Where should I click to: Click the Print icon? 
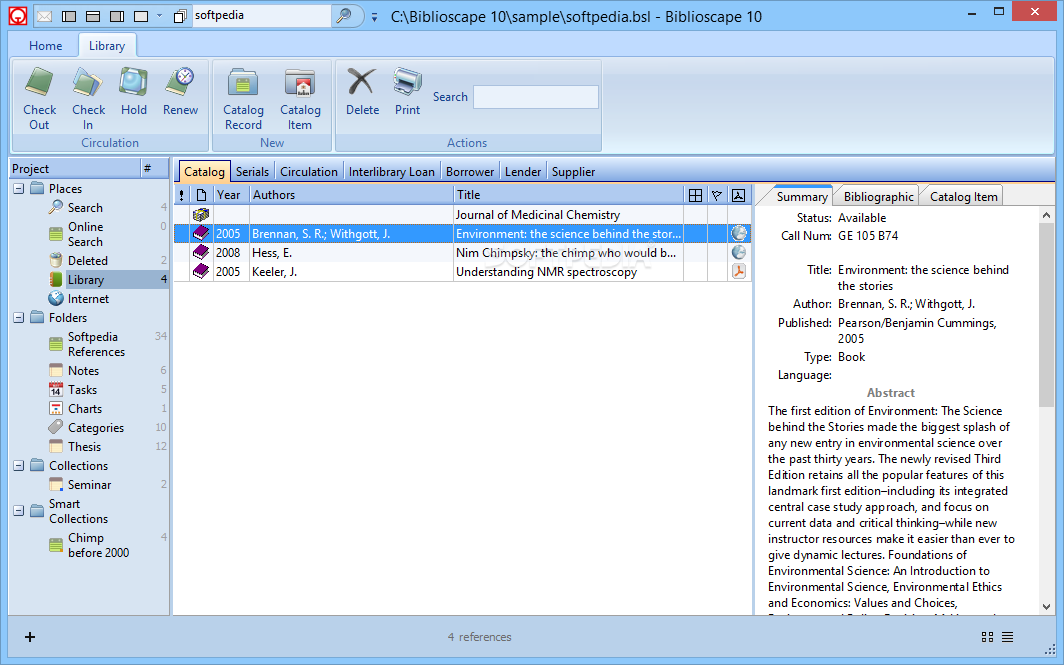[407, 83]
